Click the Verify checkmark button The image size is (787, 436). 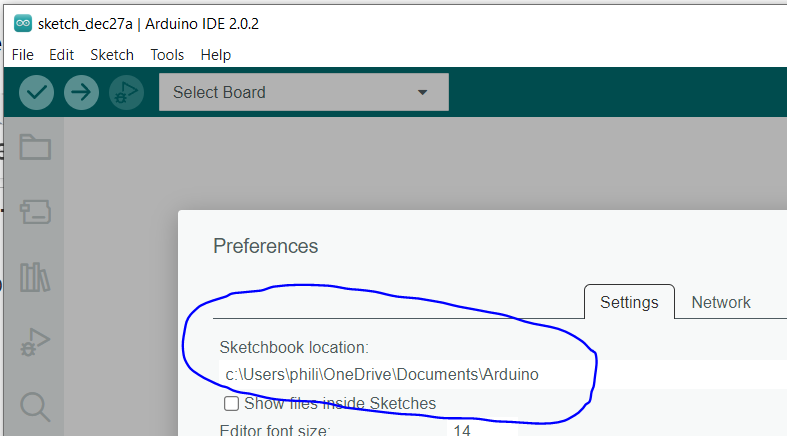[37, 92]
